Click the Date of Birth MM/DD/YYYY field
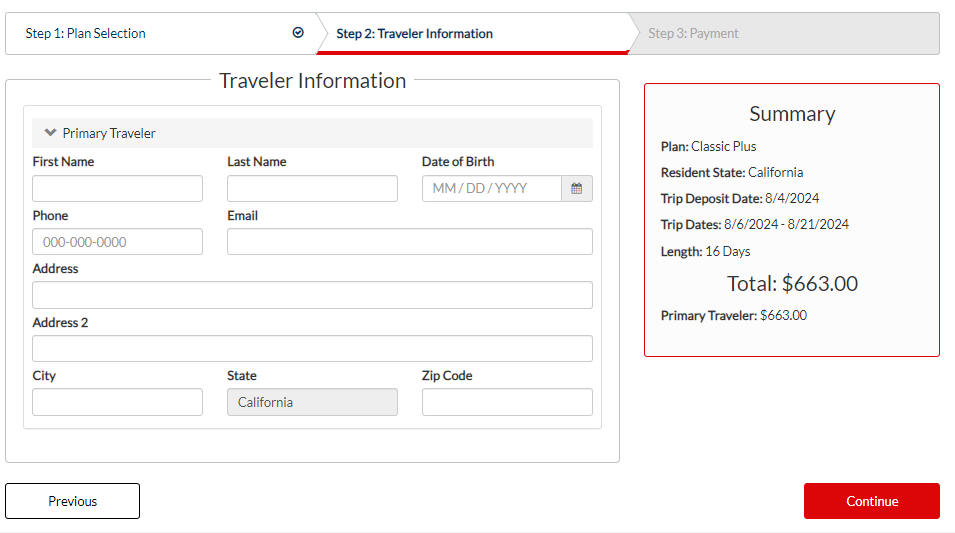The image size is (955, 533). (492, 188)
